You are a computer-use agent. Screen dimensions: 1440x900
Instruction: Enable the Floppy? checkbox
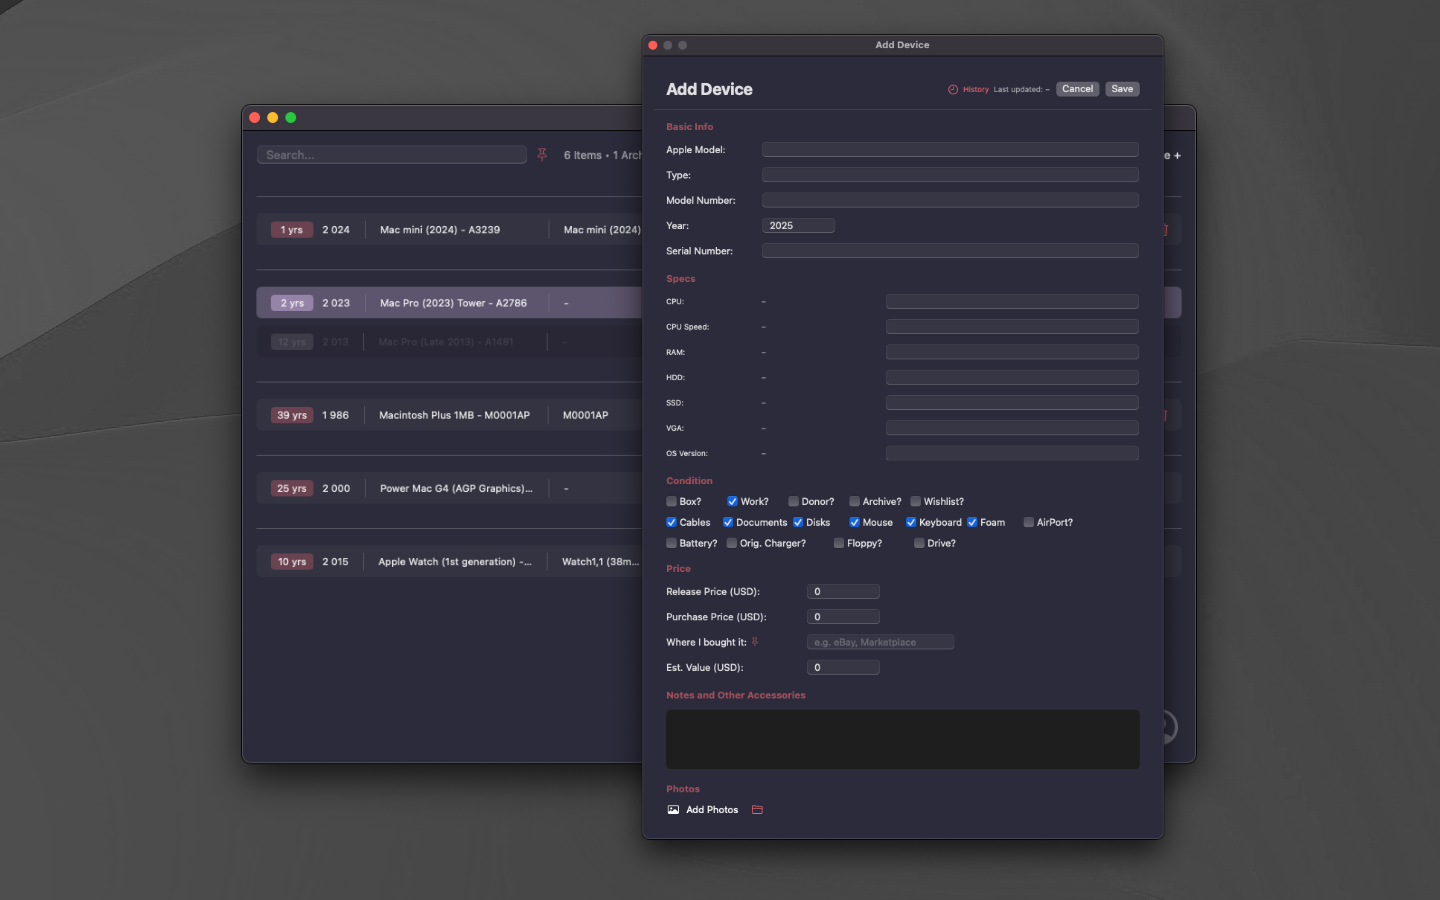pyautogui.click(x=839, y=543)
